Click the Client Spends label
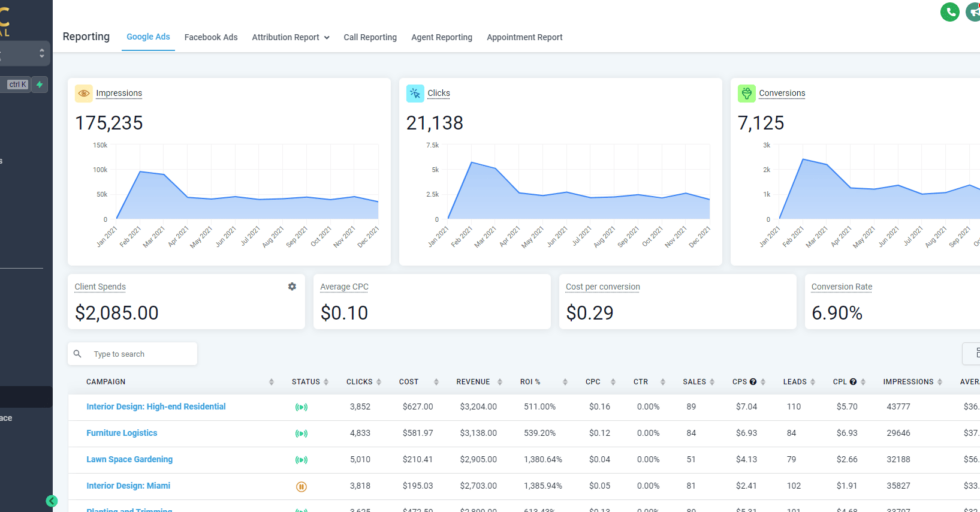Screen dimensions: 980x512 click(x=100, y=287)
